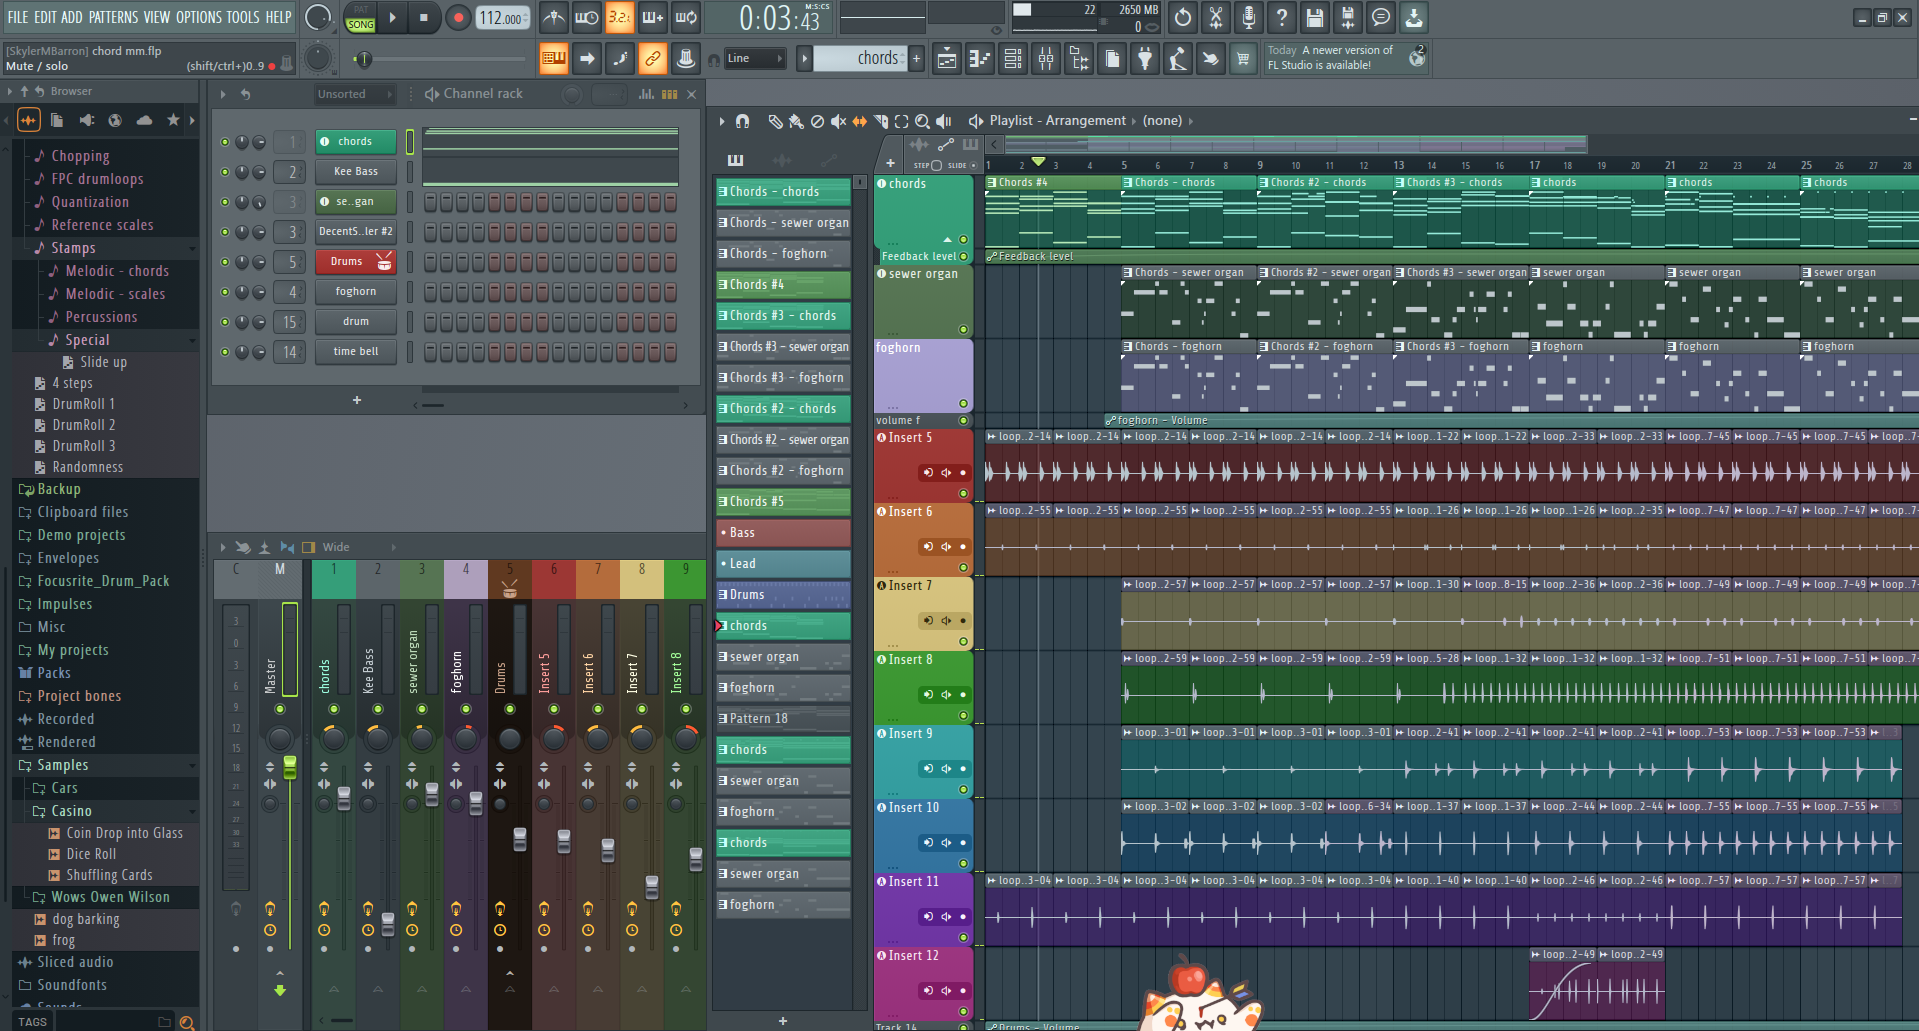
Task: Mute the Drums channel green light
Action: point(225,262)
